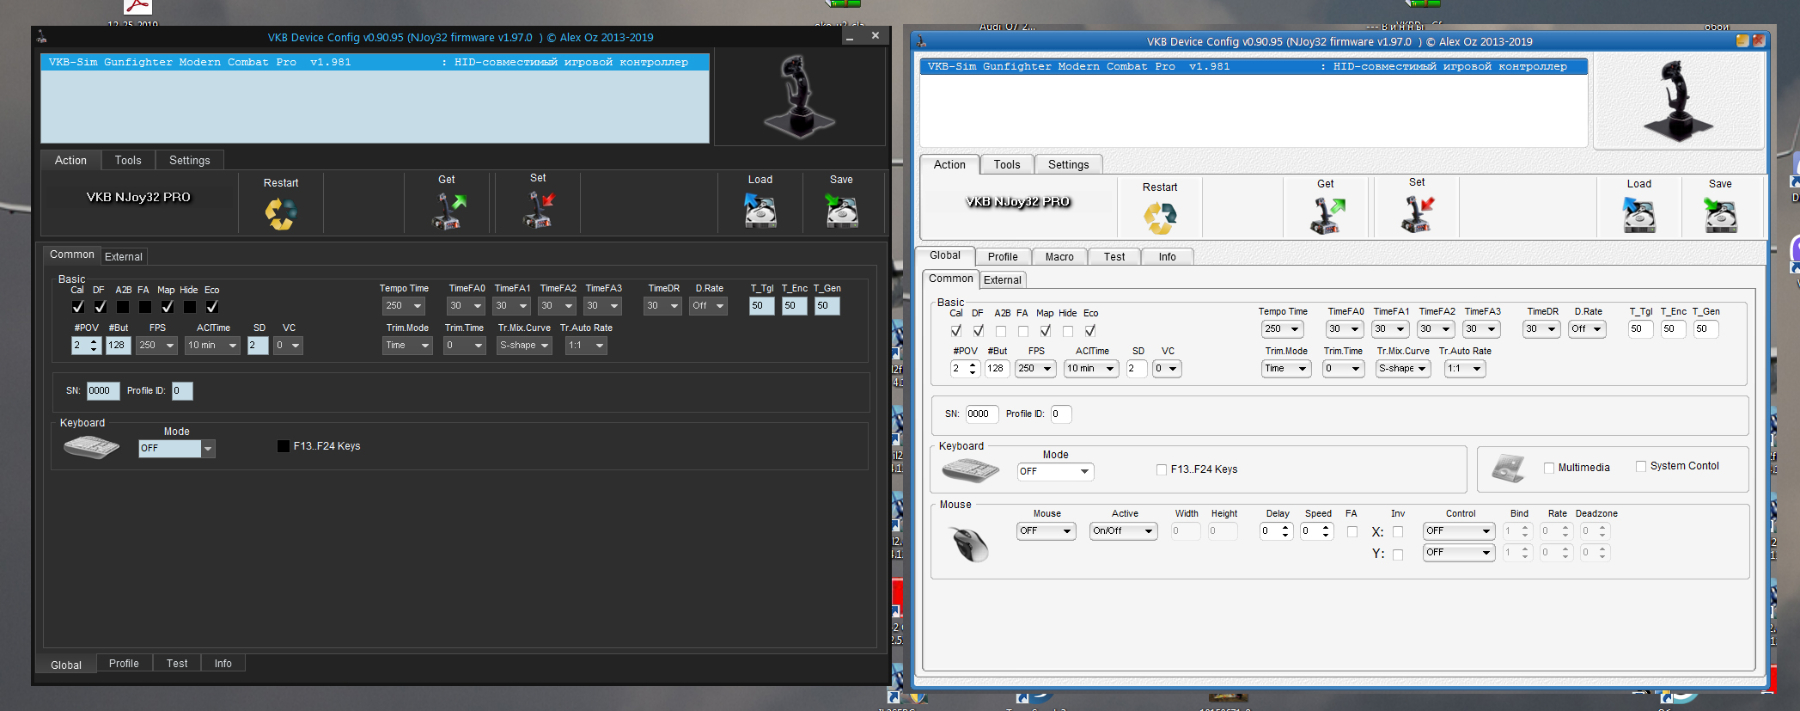This screenshot has height=711, width=1800.
Task: Click the Set joystick icon in dark window
Action: (539, 210)
